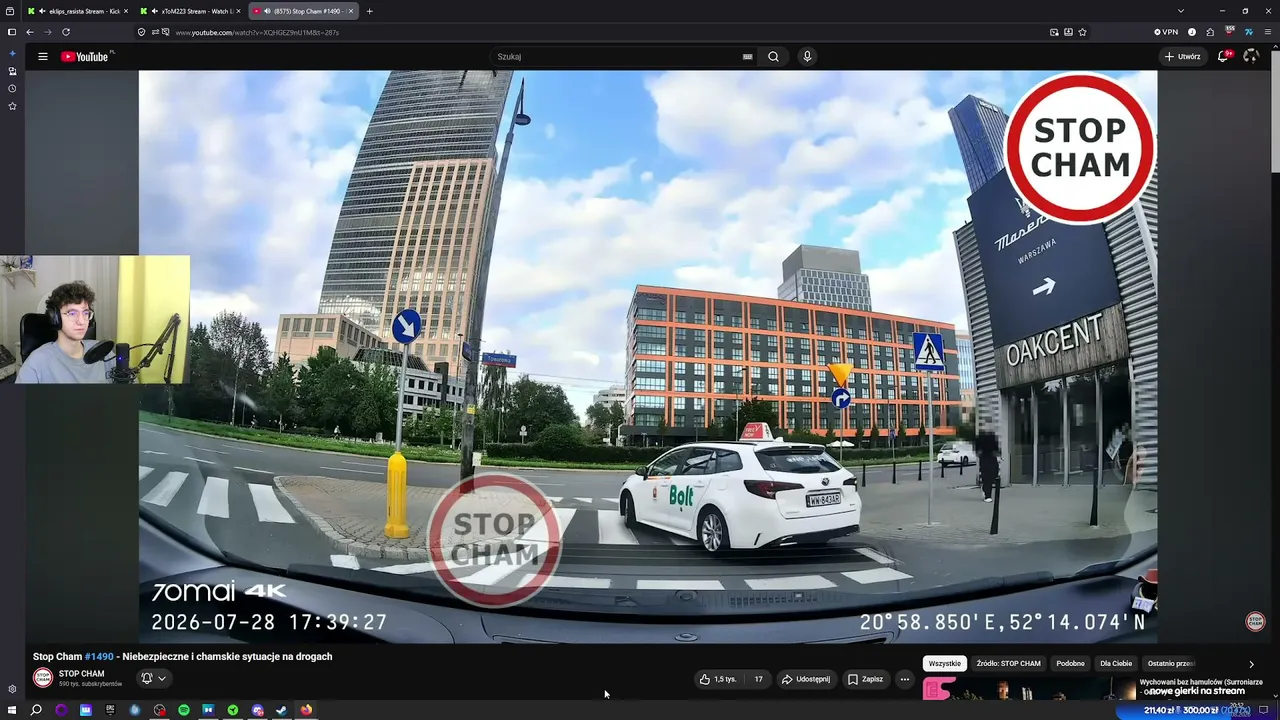Select the Wszystkie filter chip

coord(944,663)
